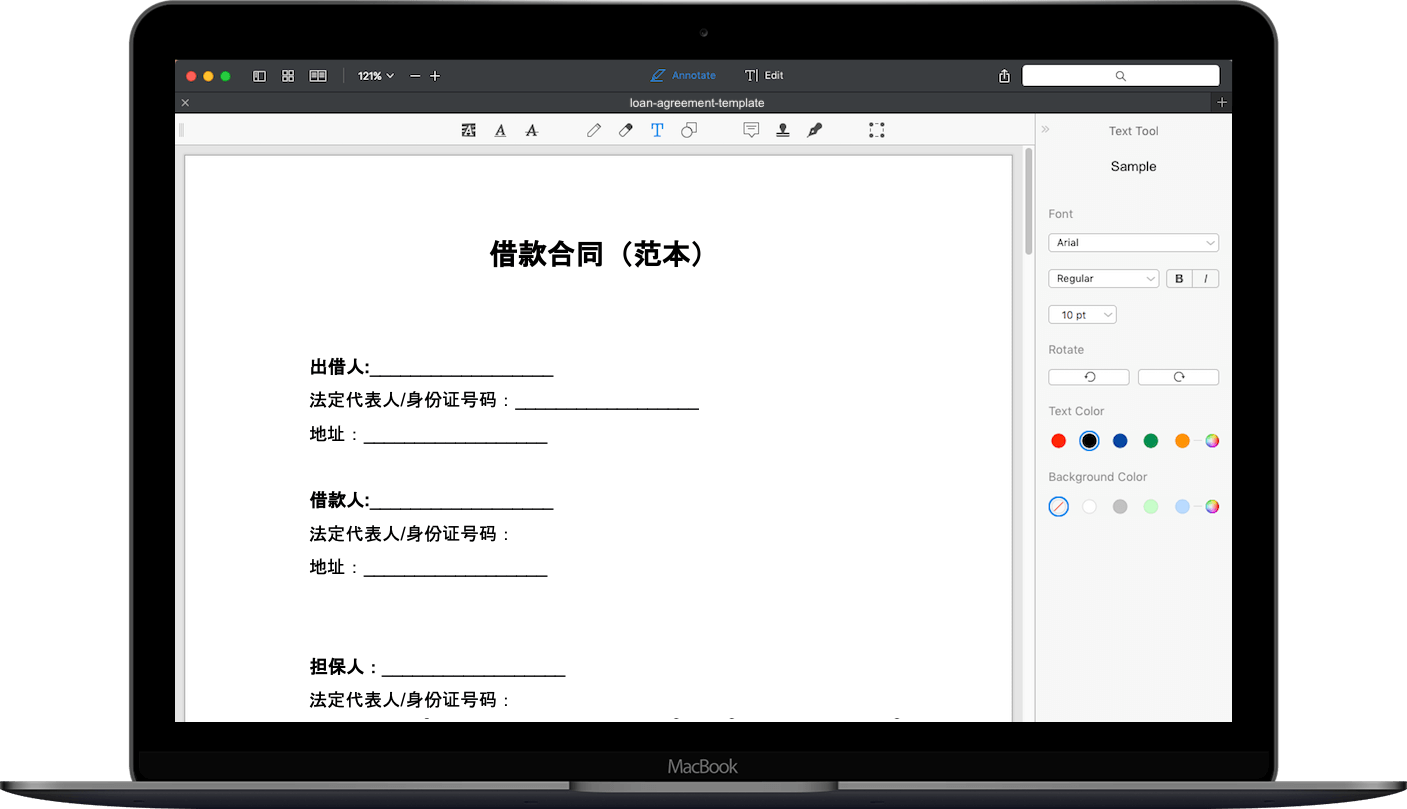Select the area selection tool

click(877, 130)
